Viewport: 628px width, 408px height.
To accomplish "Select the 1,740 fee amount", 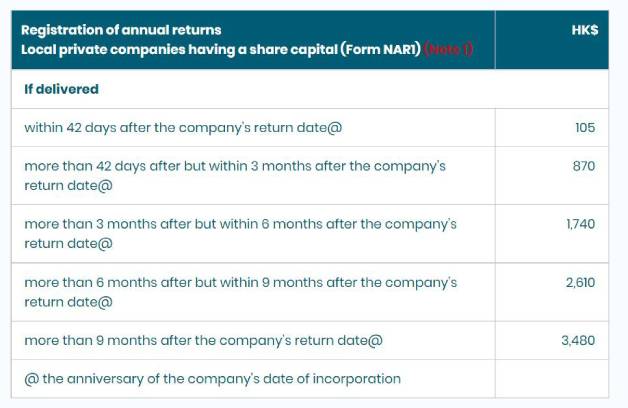I will click(580, 224).
